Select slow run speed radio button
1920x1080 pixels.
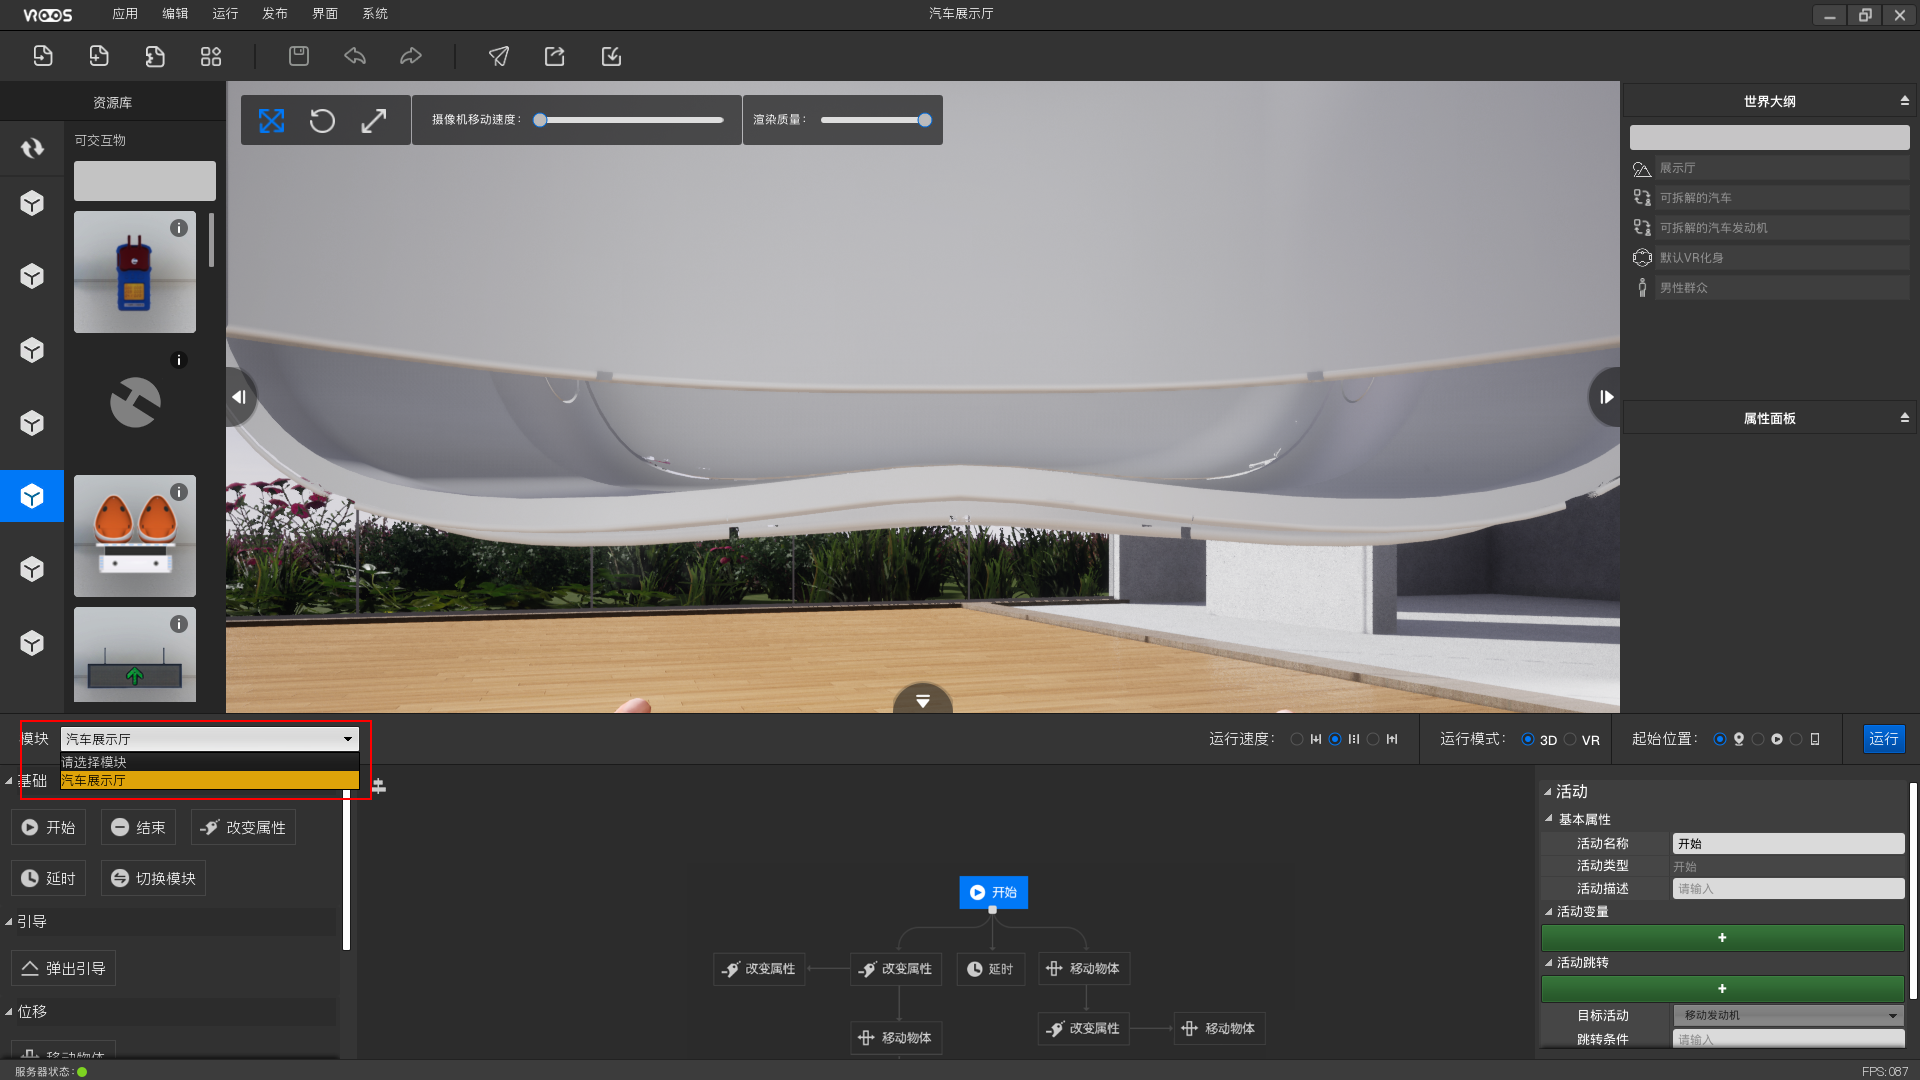click(1297, 739)
